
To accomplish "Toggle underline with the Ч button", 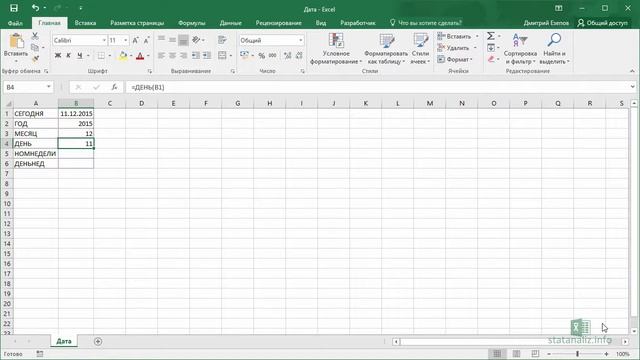I will point(80,56).
